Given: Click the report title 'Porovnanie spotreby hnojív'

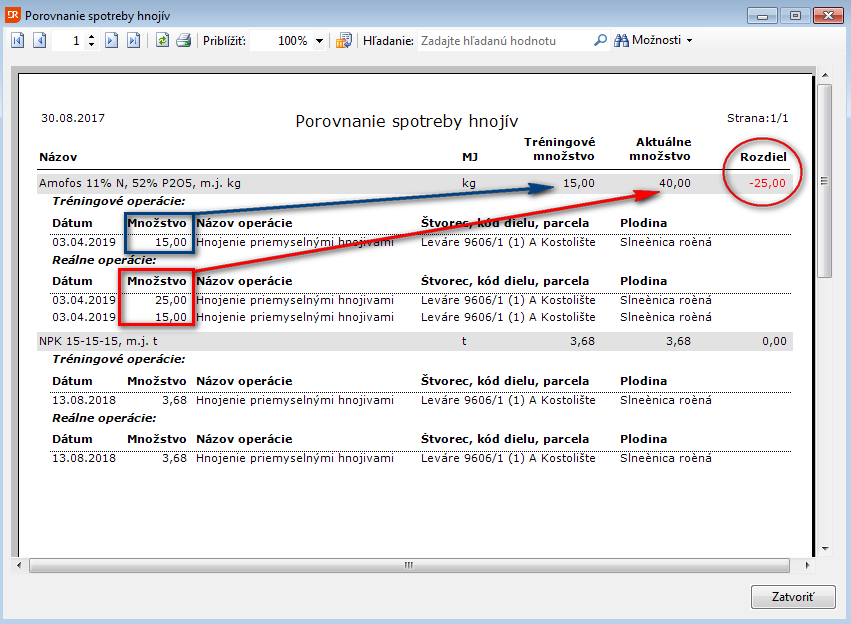Looking at the screenshot, I should click(407, 121).
